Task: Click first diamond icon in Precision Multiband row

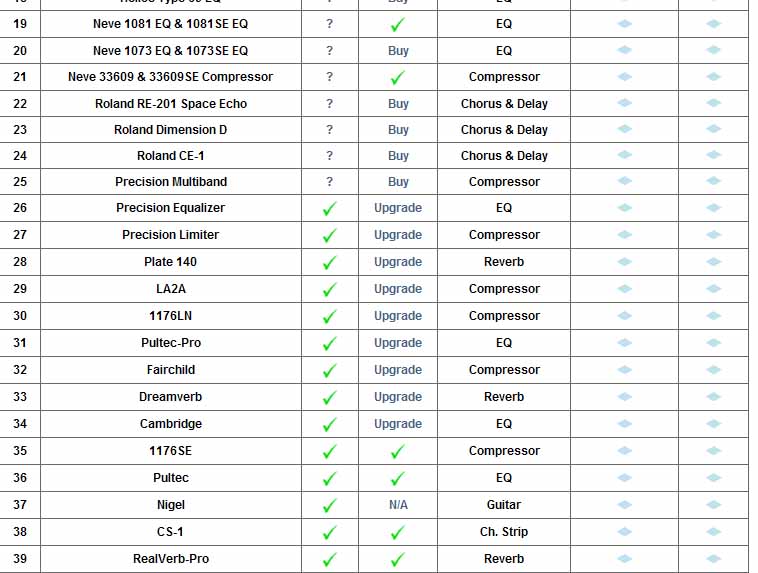Action: (x=625, y=182)
